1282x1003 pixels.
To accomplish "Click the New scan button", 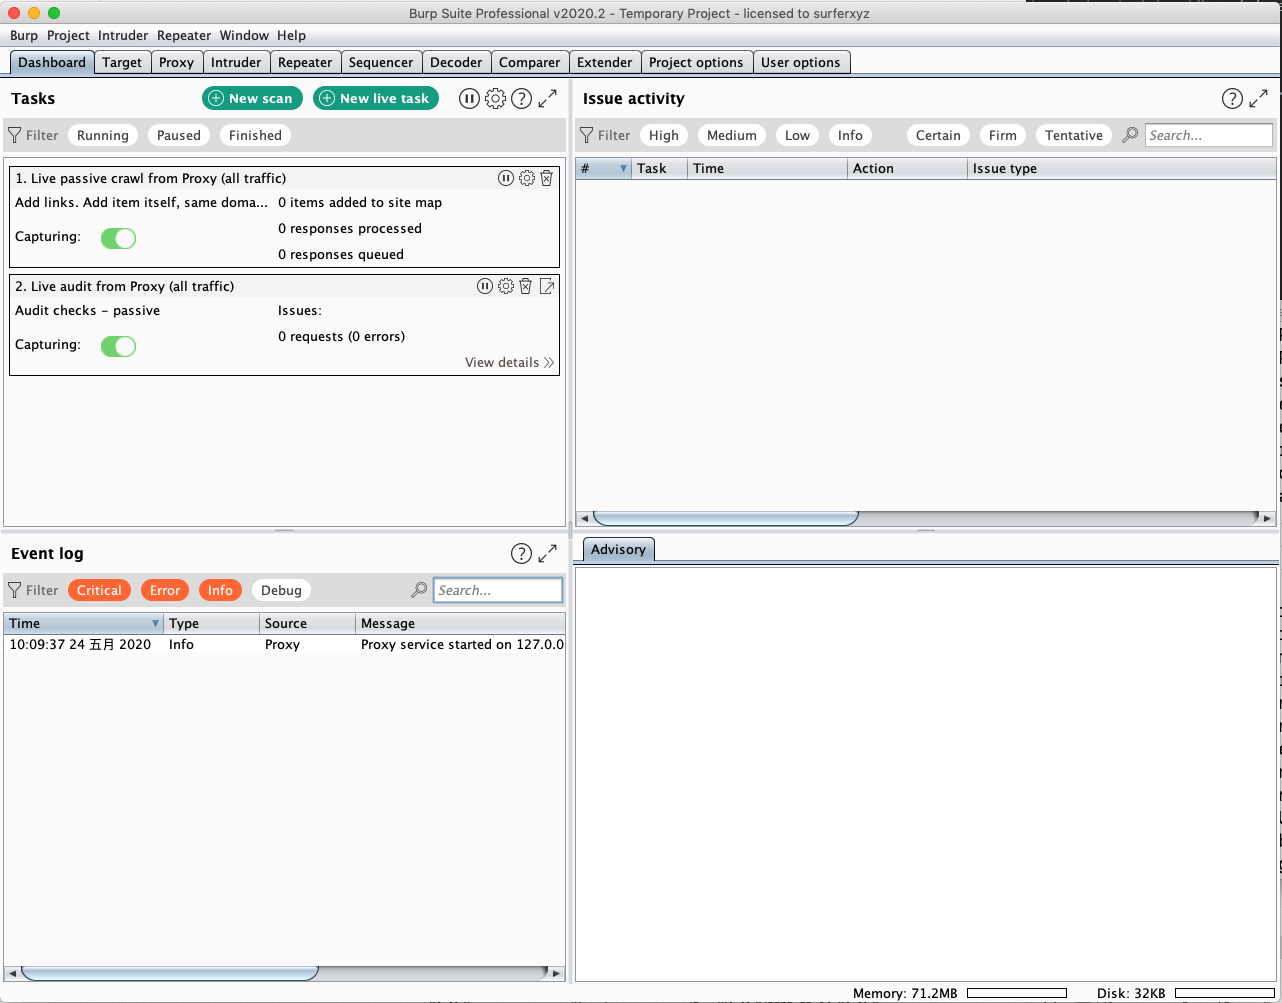I will 252,98.
